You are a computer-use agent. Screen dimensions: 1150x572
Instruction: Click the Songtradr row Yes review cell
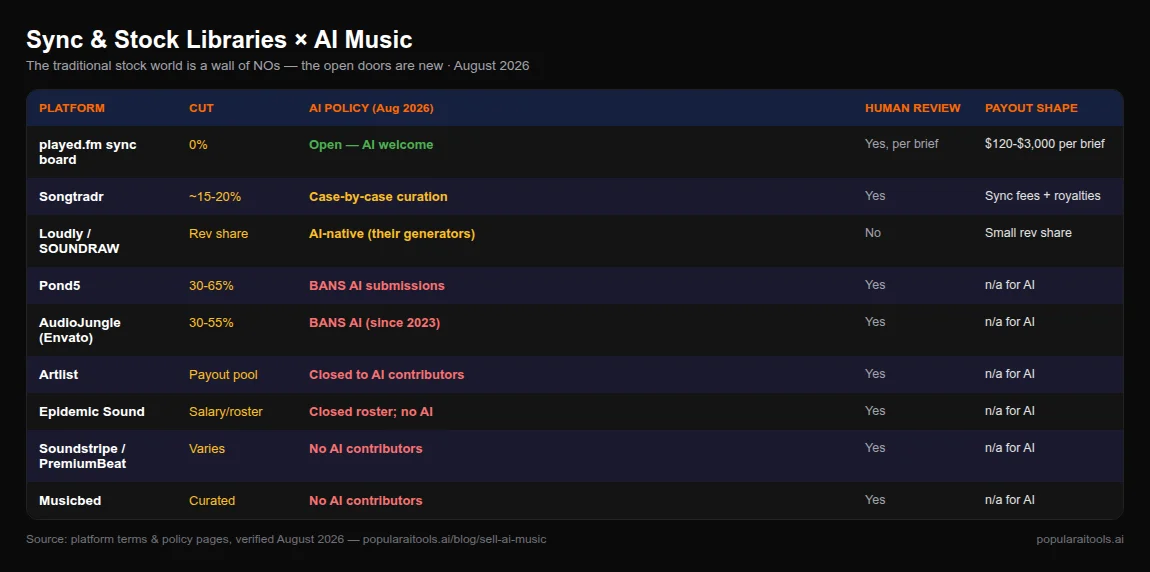[x=875, y=196]
